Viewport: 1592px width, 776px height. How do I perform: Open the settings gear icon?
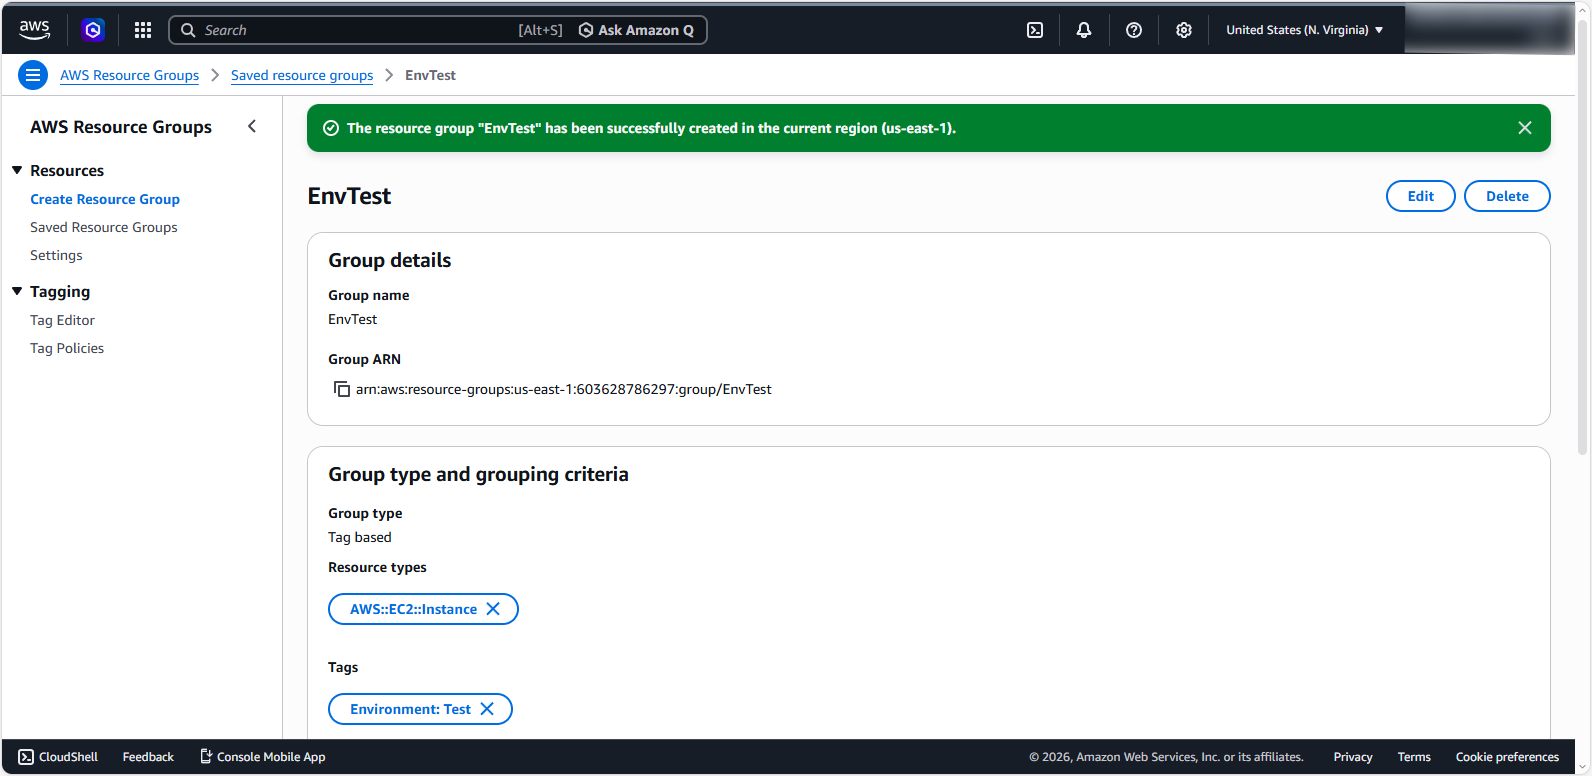[1184, 30]
